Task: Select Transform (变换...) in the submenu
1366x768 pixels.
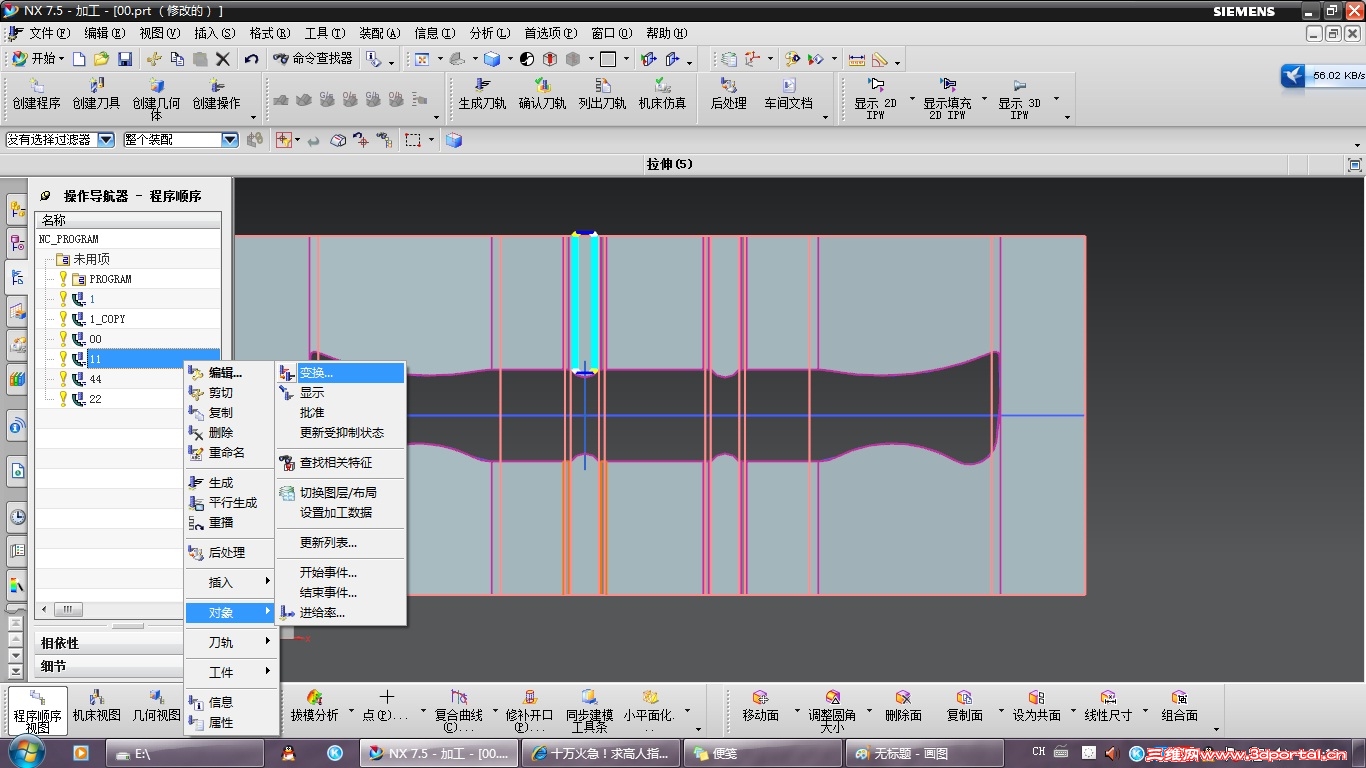Action: tap(316, 373)
